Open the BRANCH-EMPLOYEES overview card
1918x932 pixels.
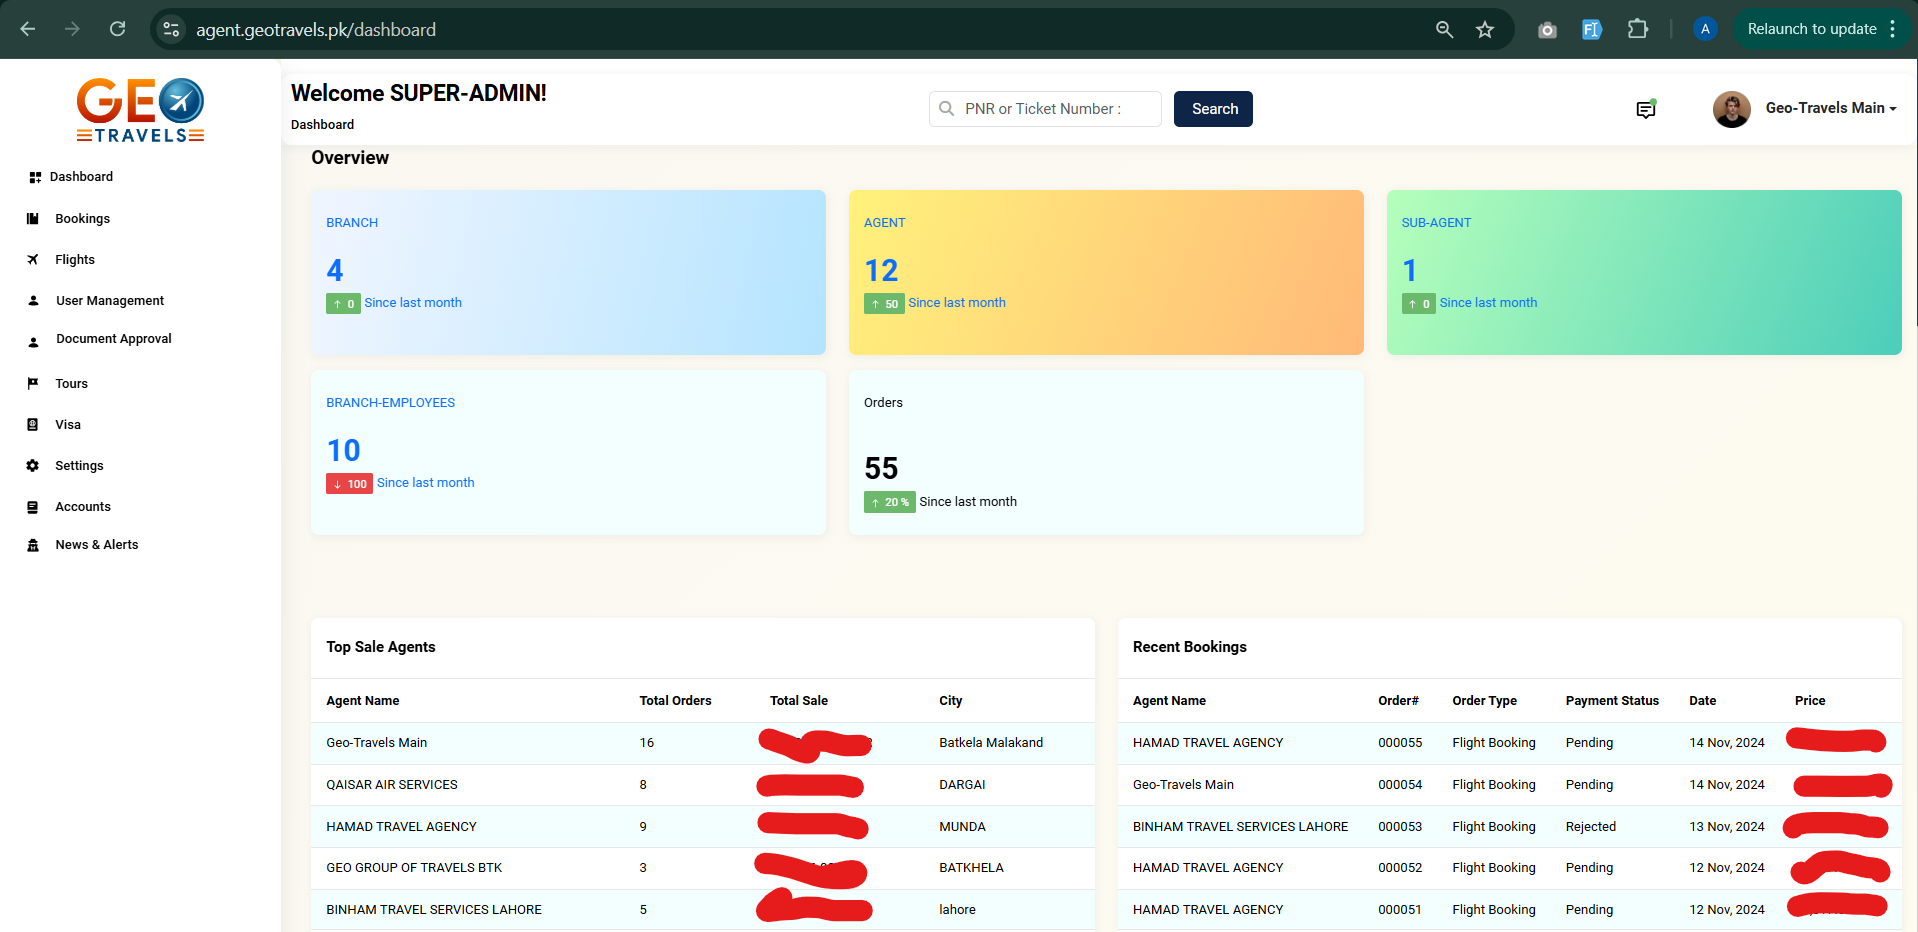click(568, 452)
